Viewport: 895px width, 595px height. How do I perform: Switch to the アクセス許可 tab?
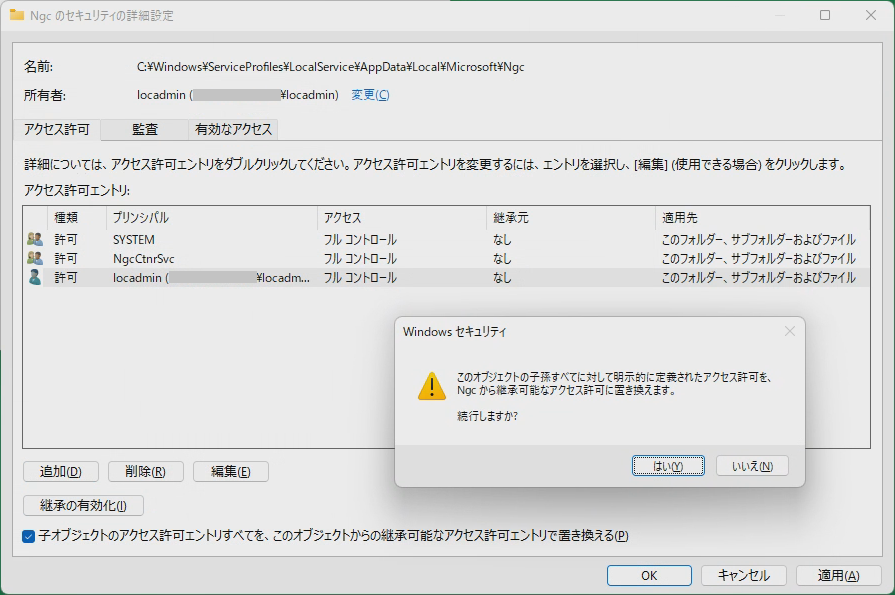[57, 130]
